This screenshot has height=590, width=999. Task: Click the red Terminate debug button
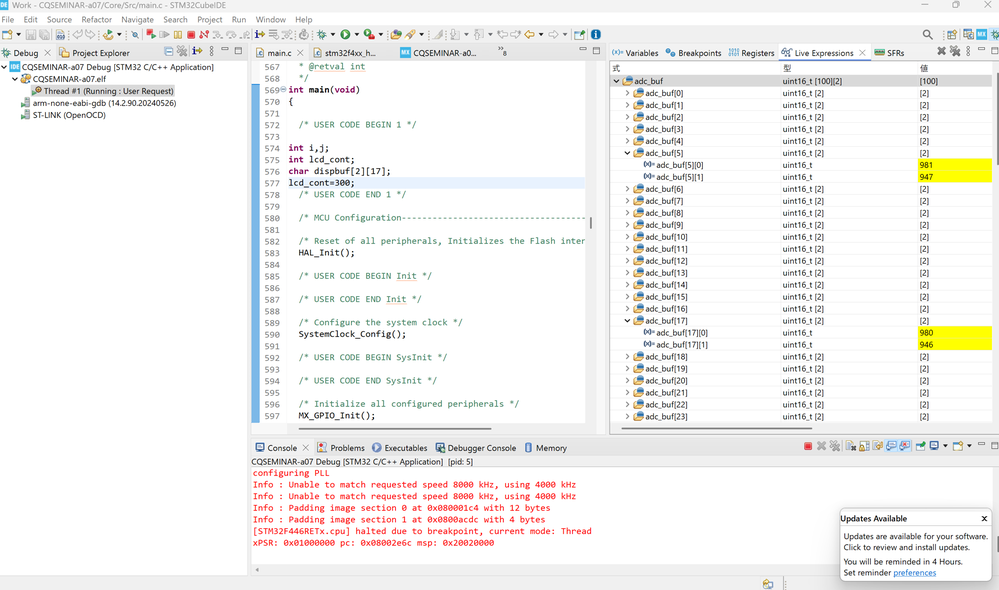[190, 35]
